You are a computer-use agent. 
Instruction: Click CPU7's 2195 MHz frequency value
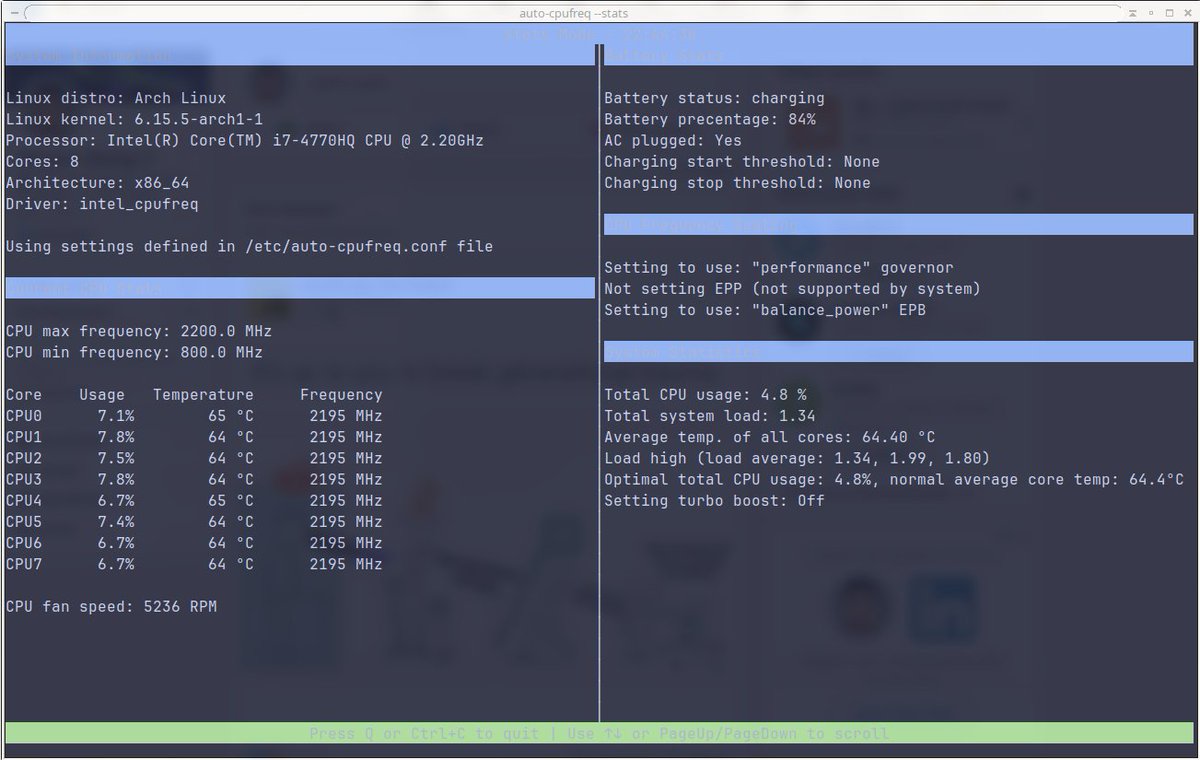click(x=346, y=564)
